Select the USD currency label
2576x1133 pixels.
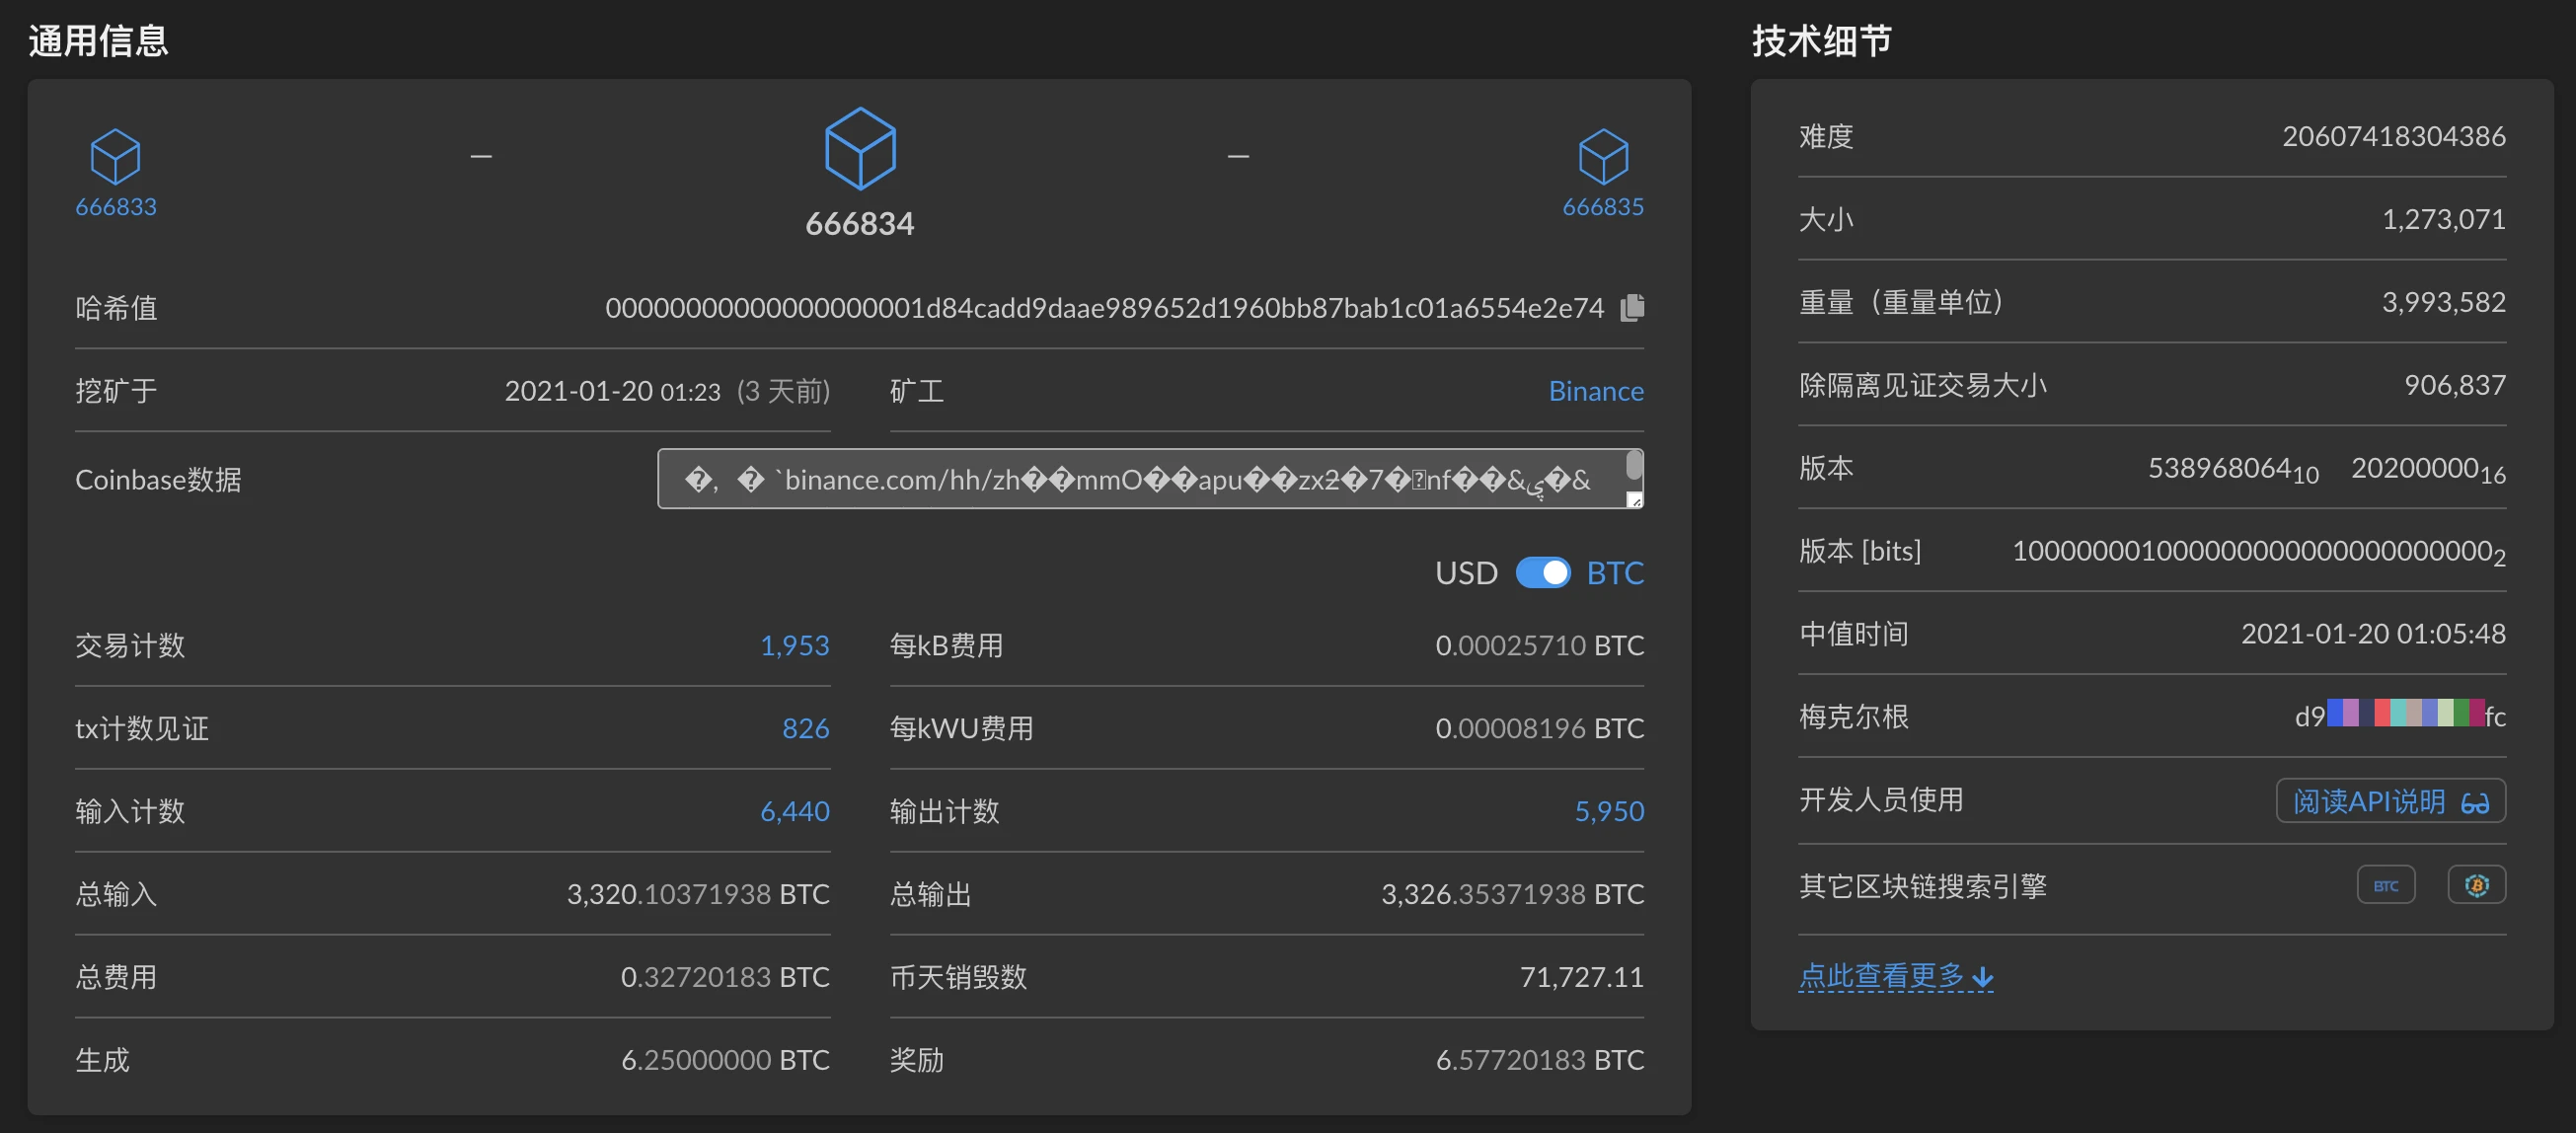pyautogui.click(x=1466, y=573)
